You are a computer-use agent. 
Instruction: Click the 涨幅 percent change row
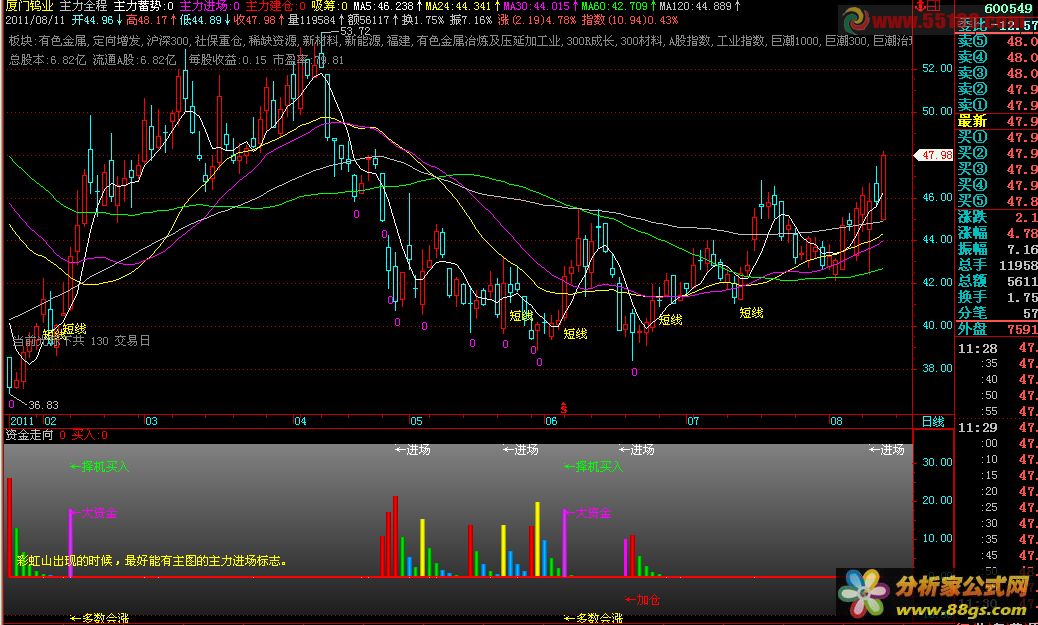(997, 233)
